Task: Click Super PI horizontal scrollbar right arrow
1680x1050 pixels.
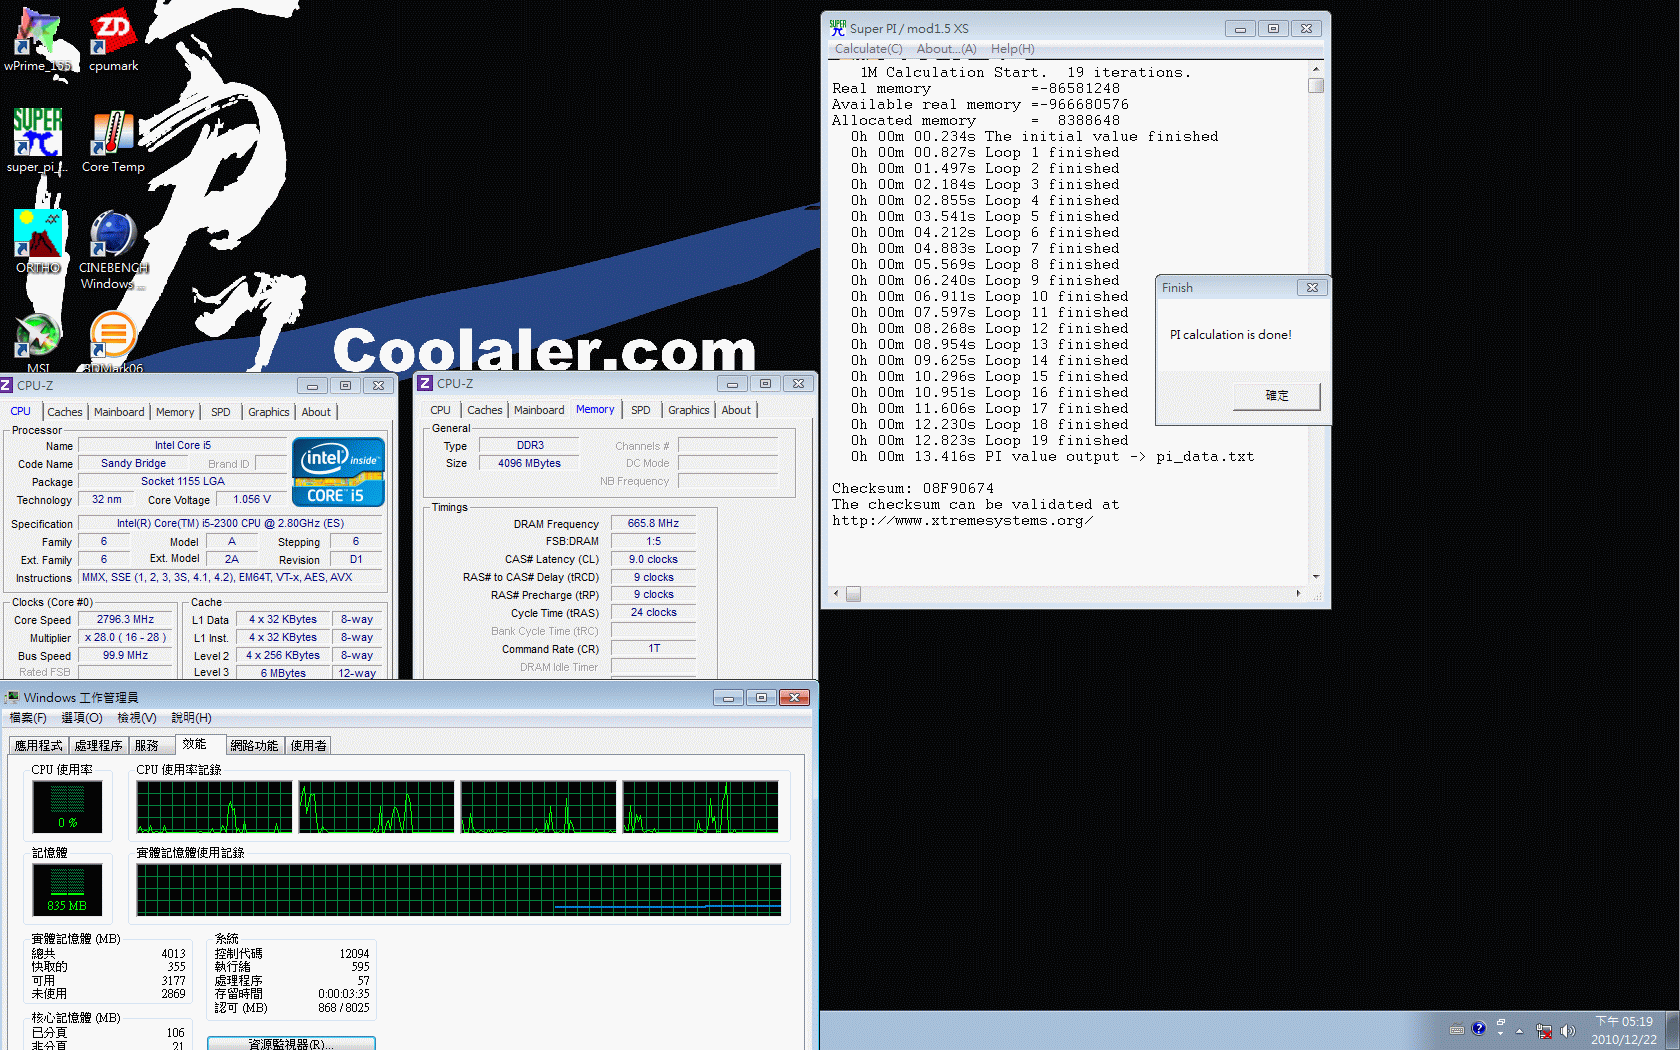Action: [x=1298, y=594]
